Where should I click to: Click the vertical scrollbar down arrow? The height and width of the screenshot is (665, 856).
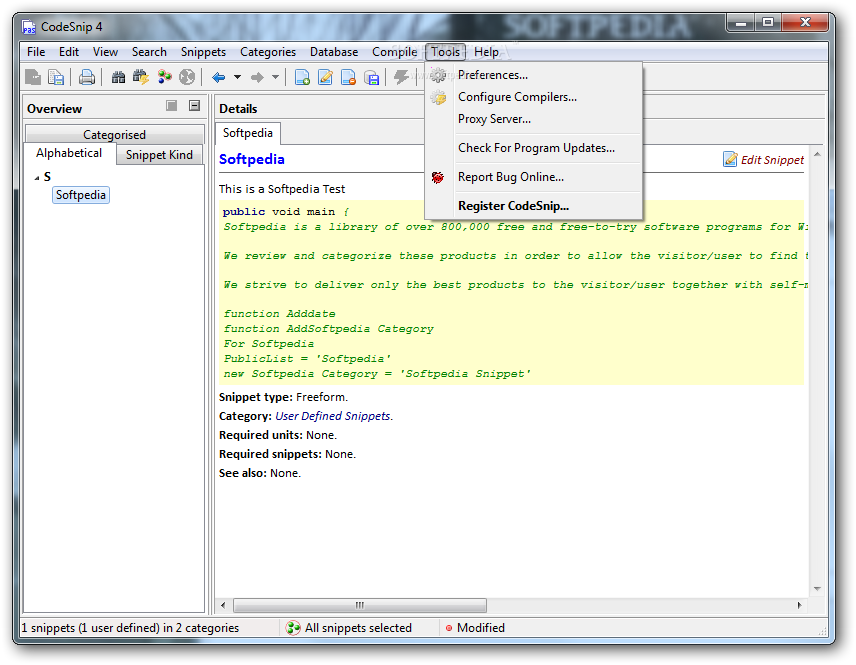tap(817, 589)
